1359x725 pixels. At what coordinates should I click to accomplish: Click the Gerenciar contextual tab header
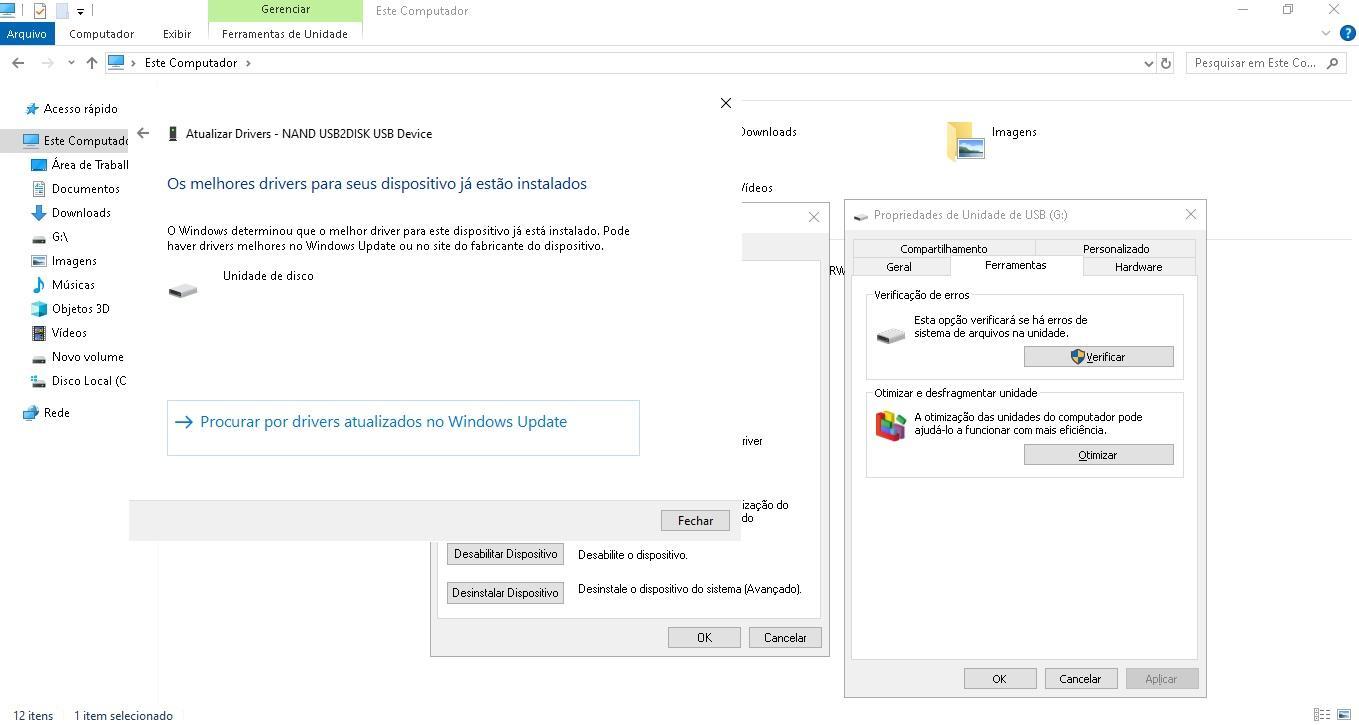coord(285,10)
